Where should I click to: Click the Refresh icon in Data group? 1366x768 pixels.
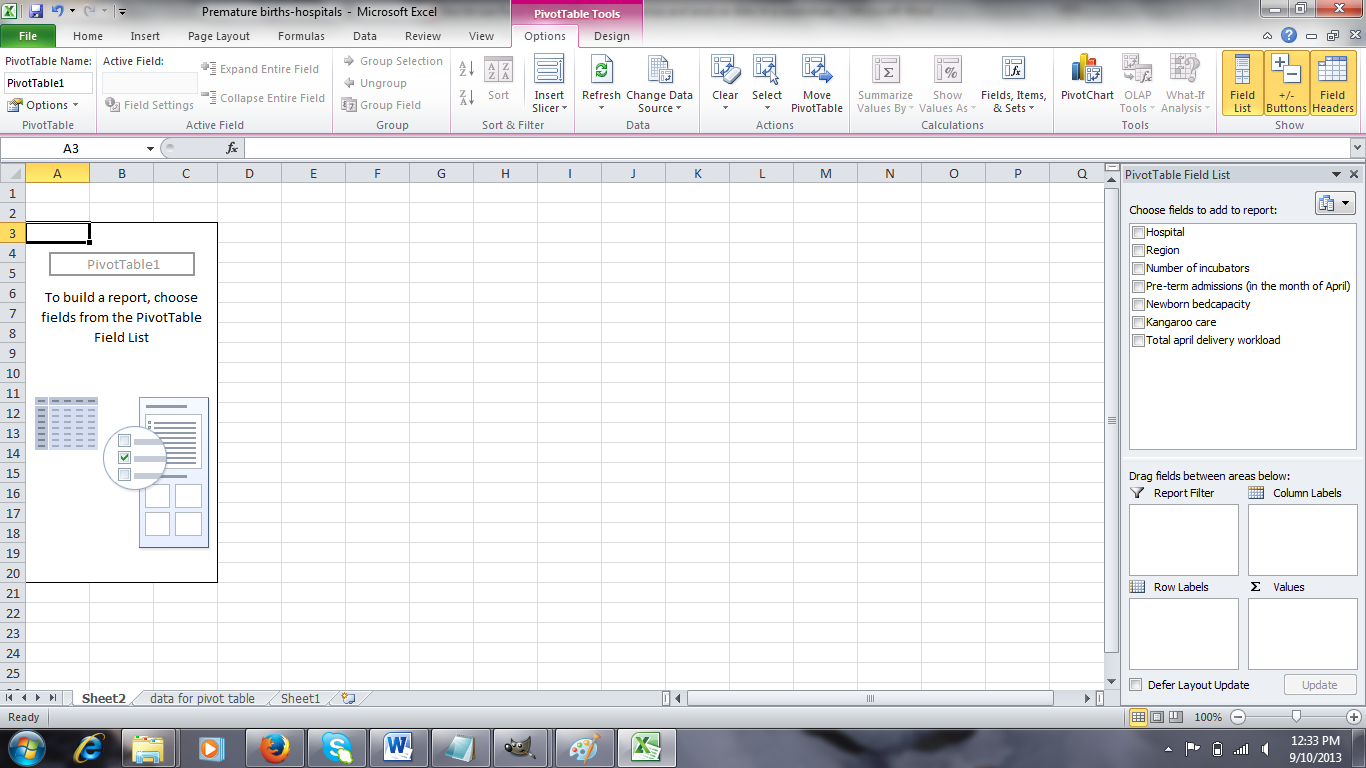point(601,71)
